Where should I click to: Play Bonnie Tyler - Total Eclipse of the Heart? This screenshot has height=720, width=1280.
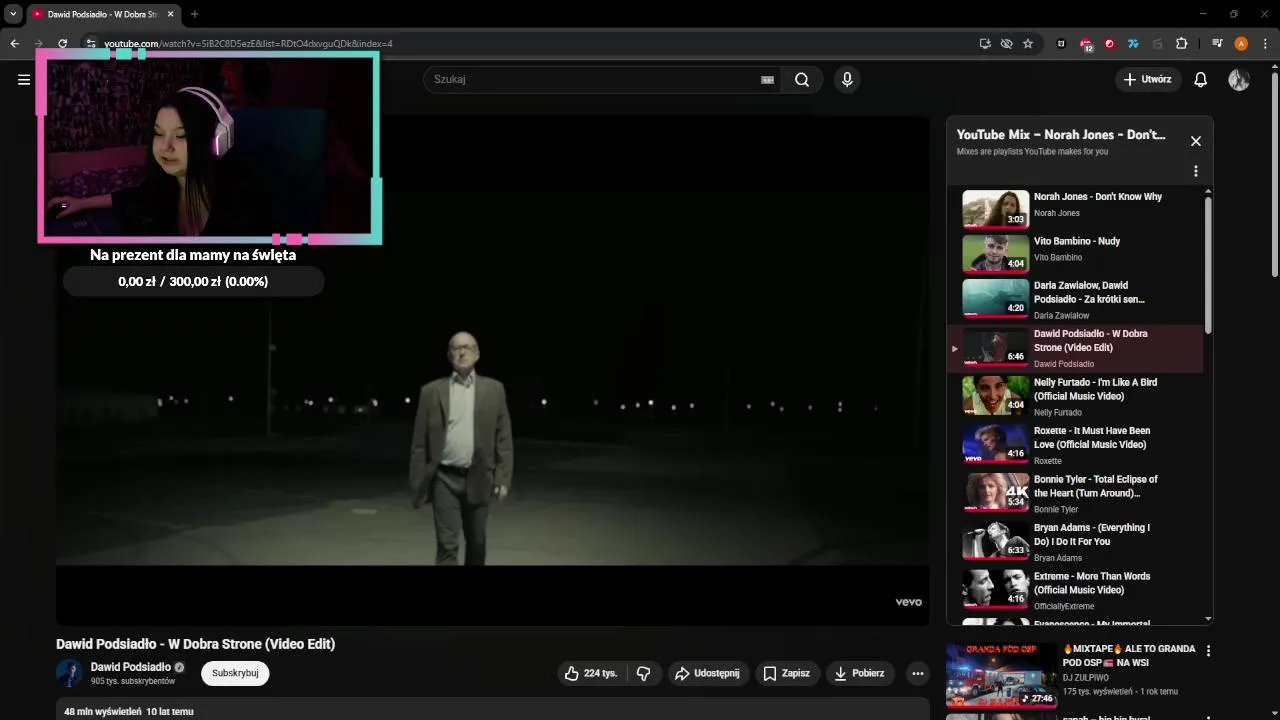point(1075,492)
